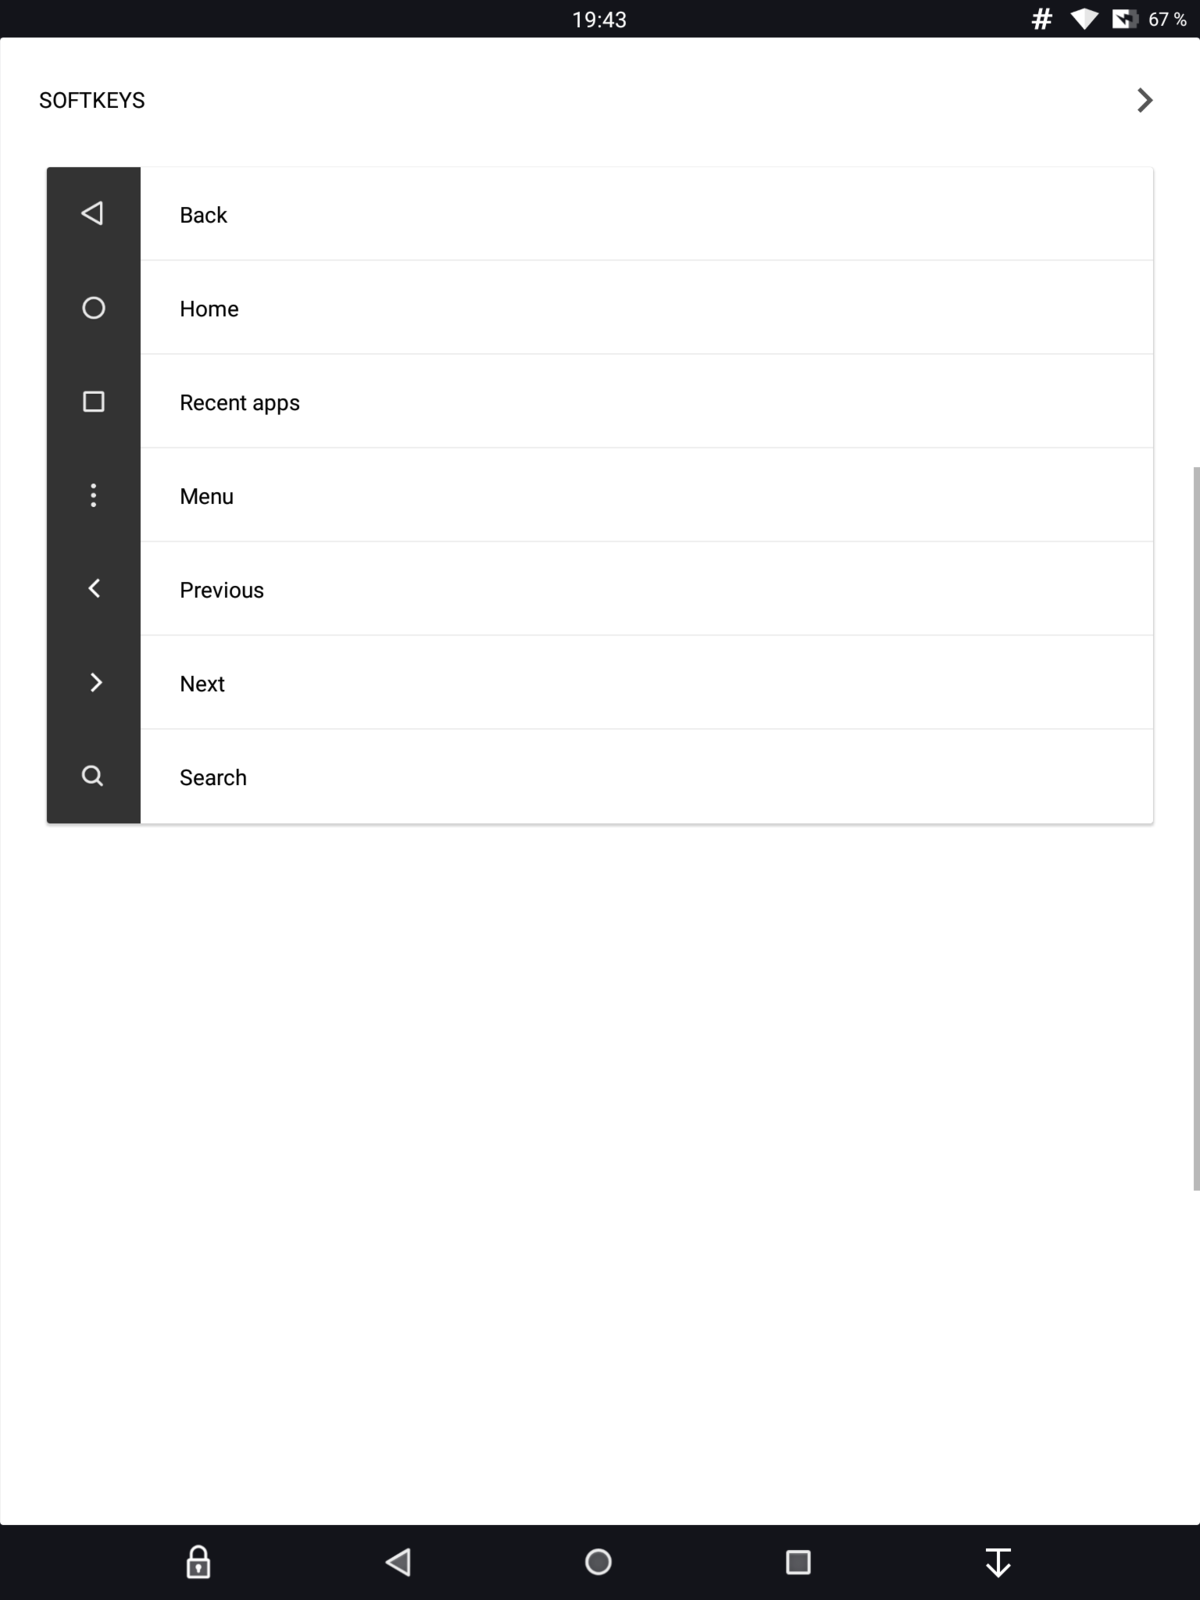Click the Back triangle icon in the softkeys list
1200x1600 pixels.
pos(93,213)
